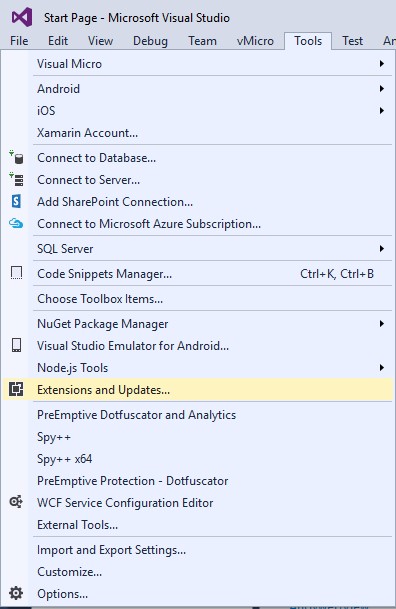Click the Options gear icon
This screenshot has width=396, height=609.
pyautogui.click(x=16, y=593)
